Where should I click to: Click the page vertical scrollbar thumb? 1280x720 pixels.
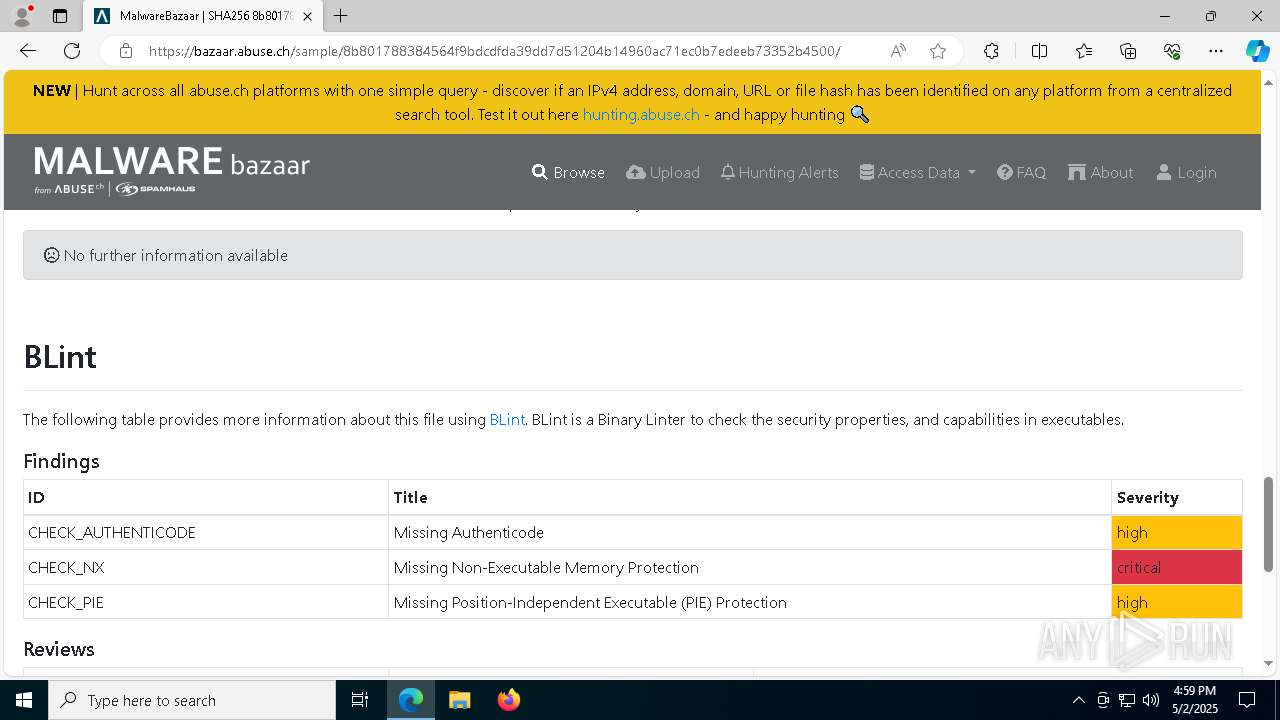click(x=1269, y=524)
